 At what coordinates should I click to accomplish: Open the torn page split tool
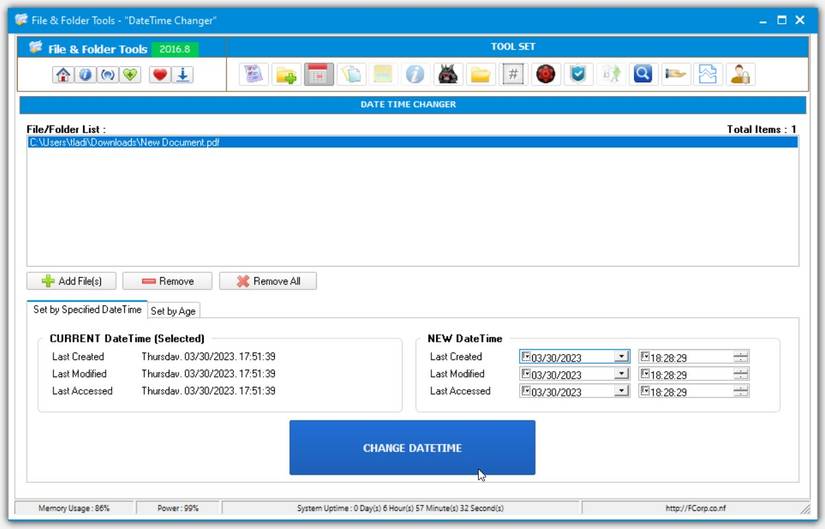[x=708, y=74]
